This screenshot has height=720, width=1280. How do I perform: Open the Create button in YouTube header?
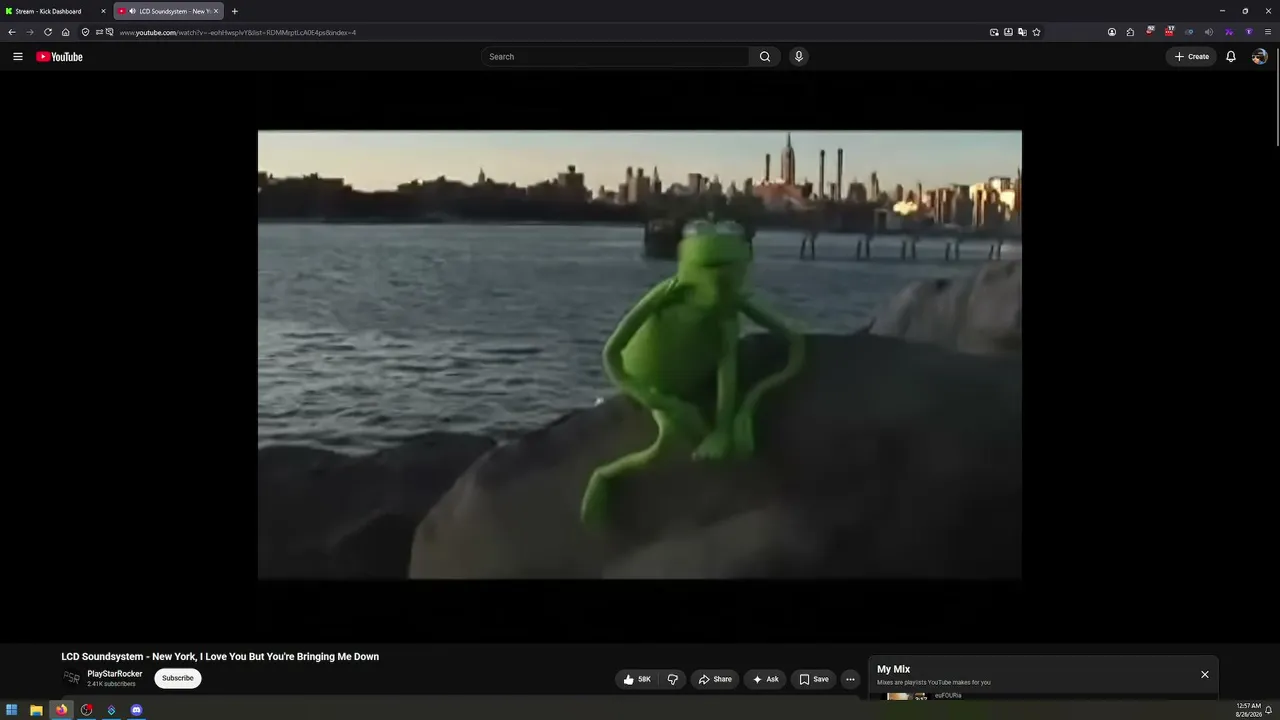(x=1191, y=57)
